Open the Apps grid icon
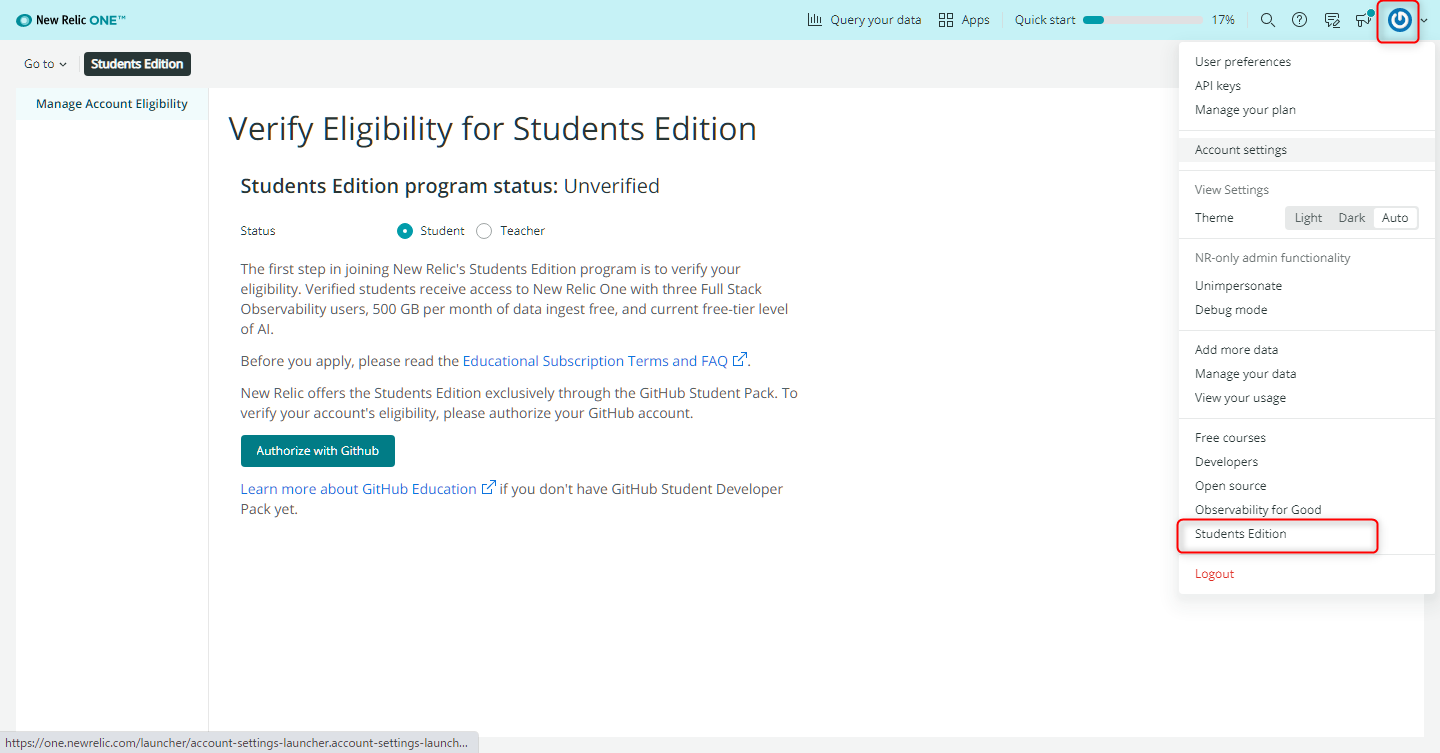The height and width of the screenshot is (753, 1440). [x=946, y=20]
